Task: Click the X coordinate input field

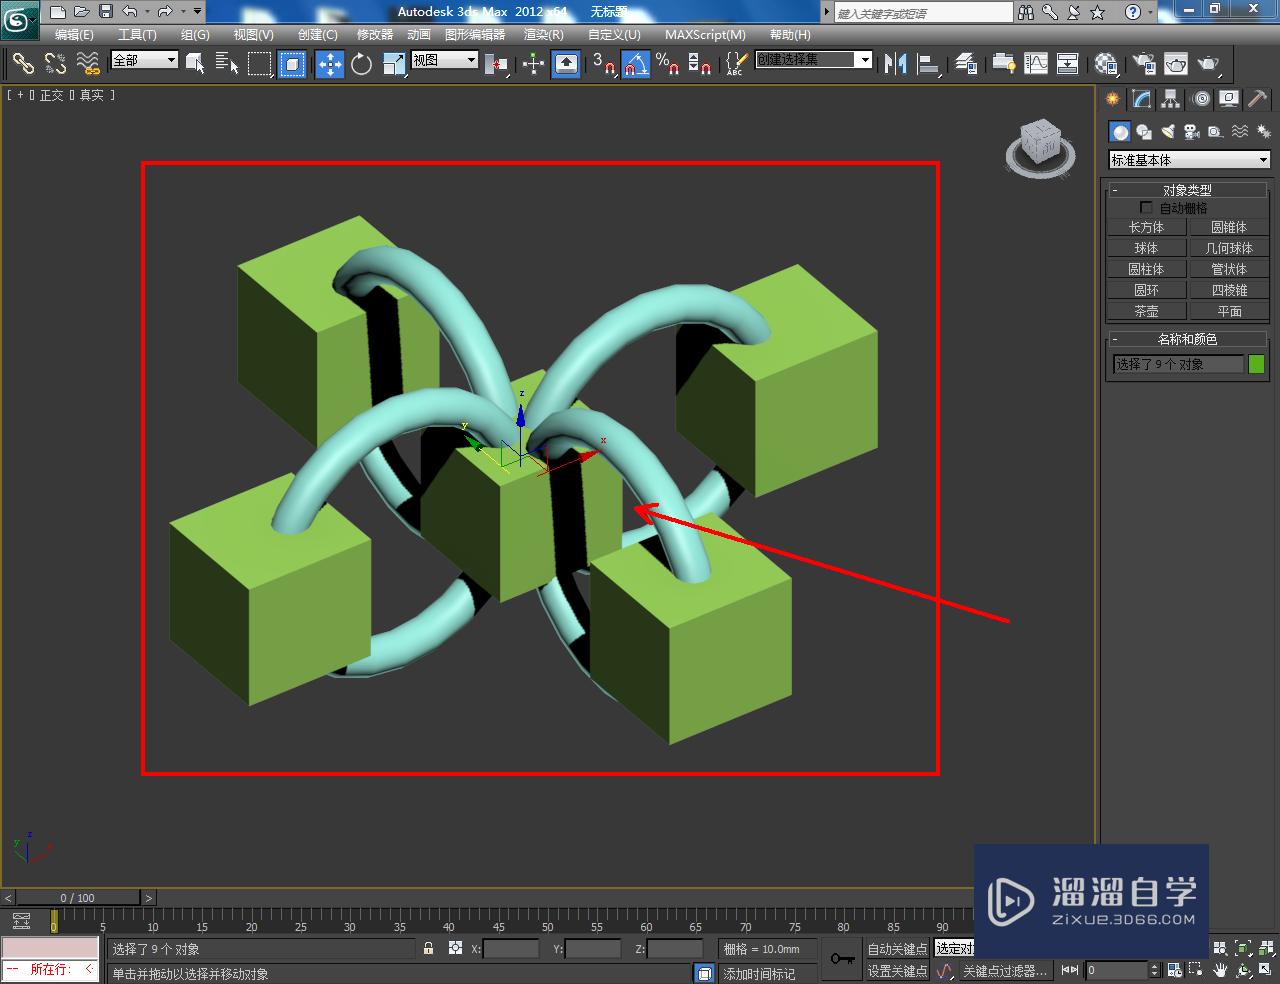Action: [x=510, y=949]
